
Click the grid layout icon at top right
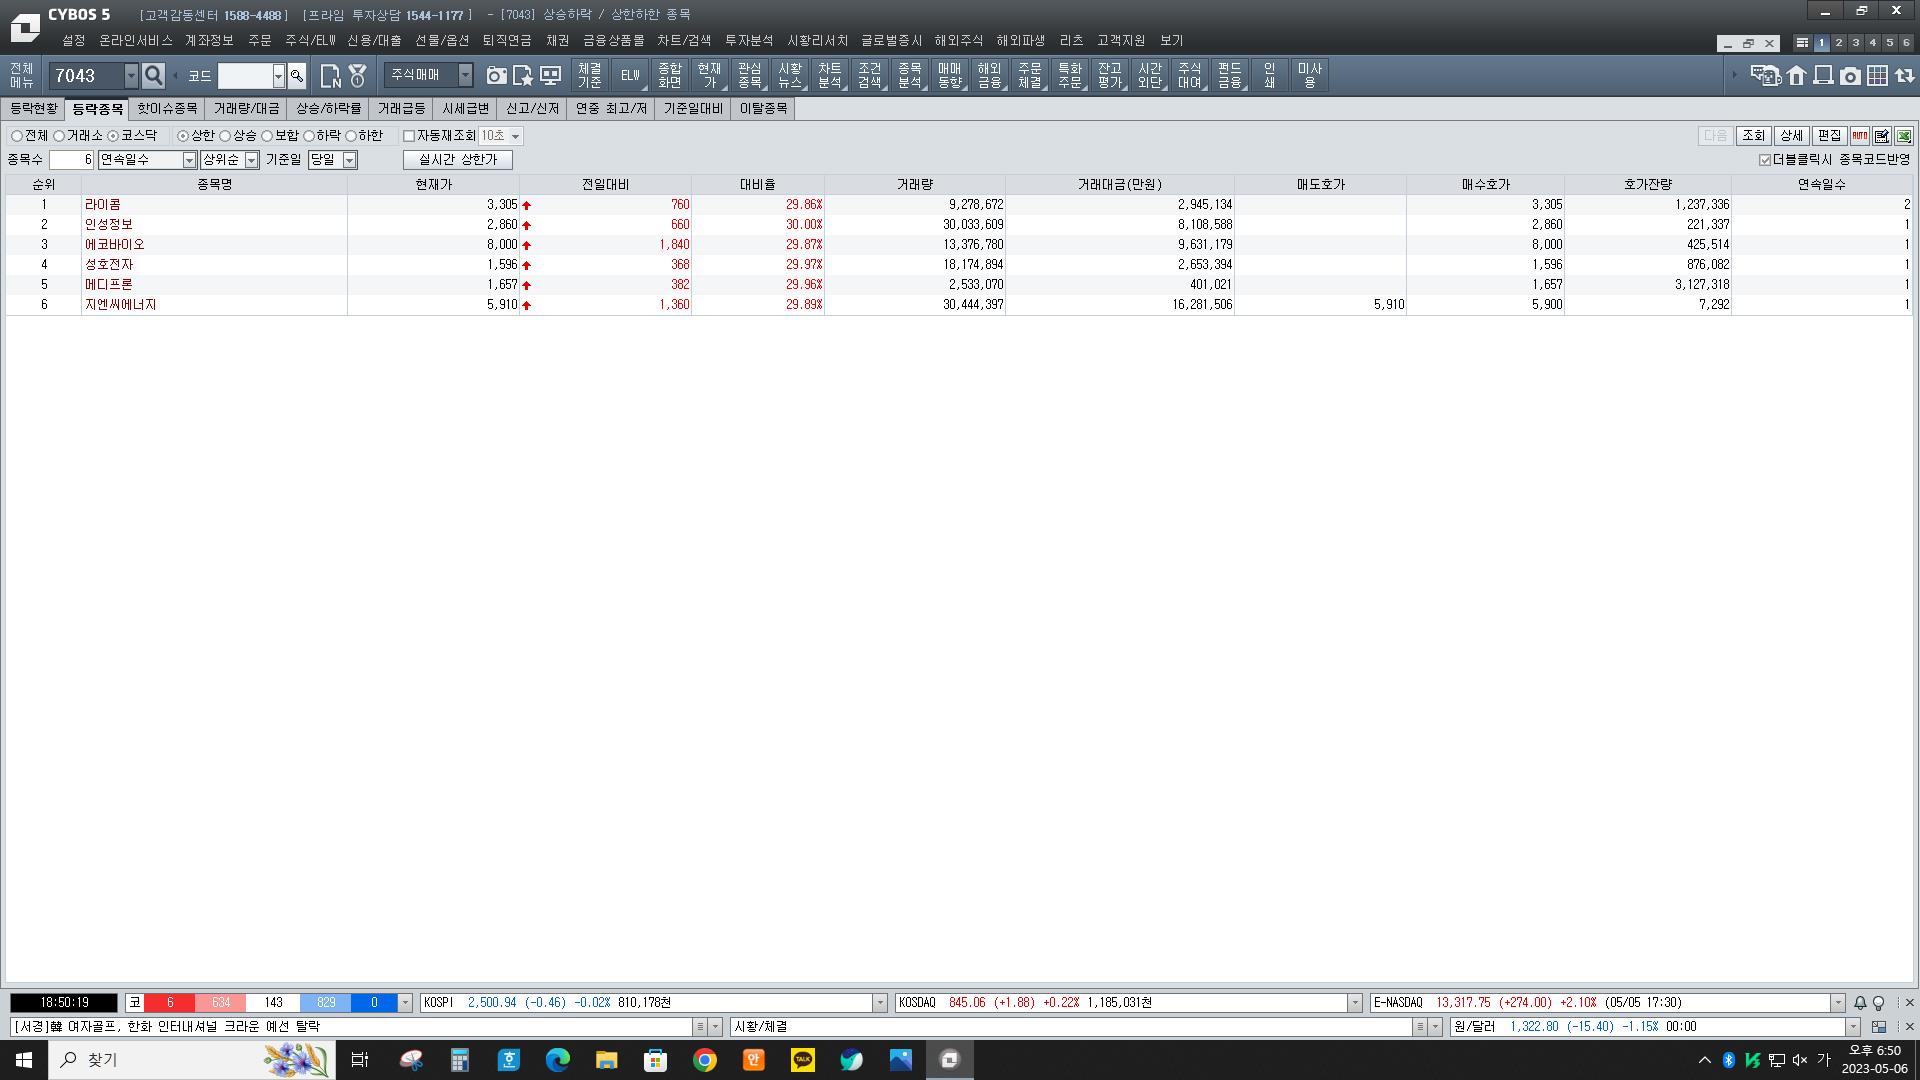pos(1877,76)
